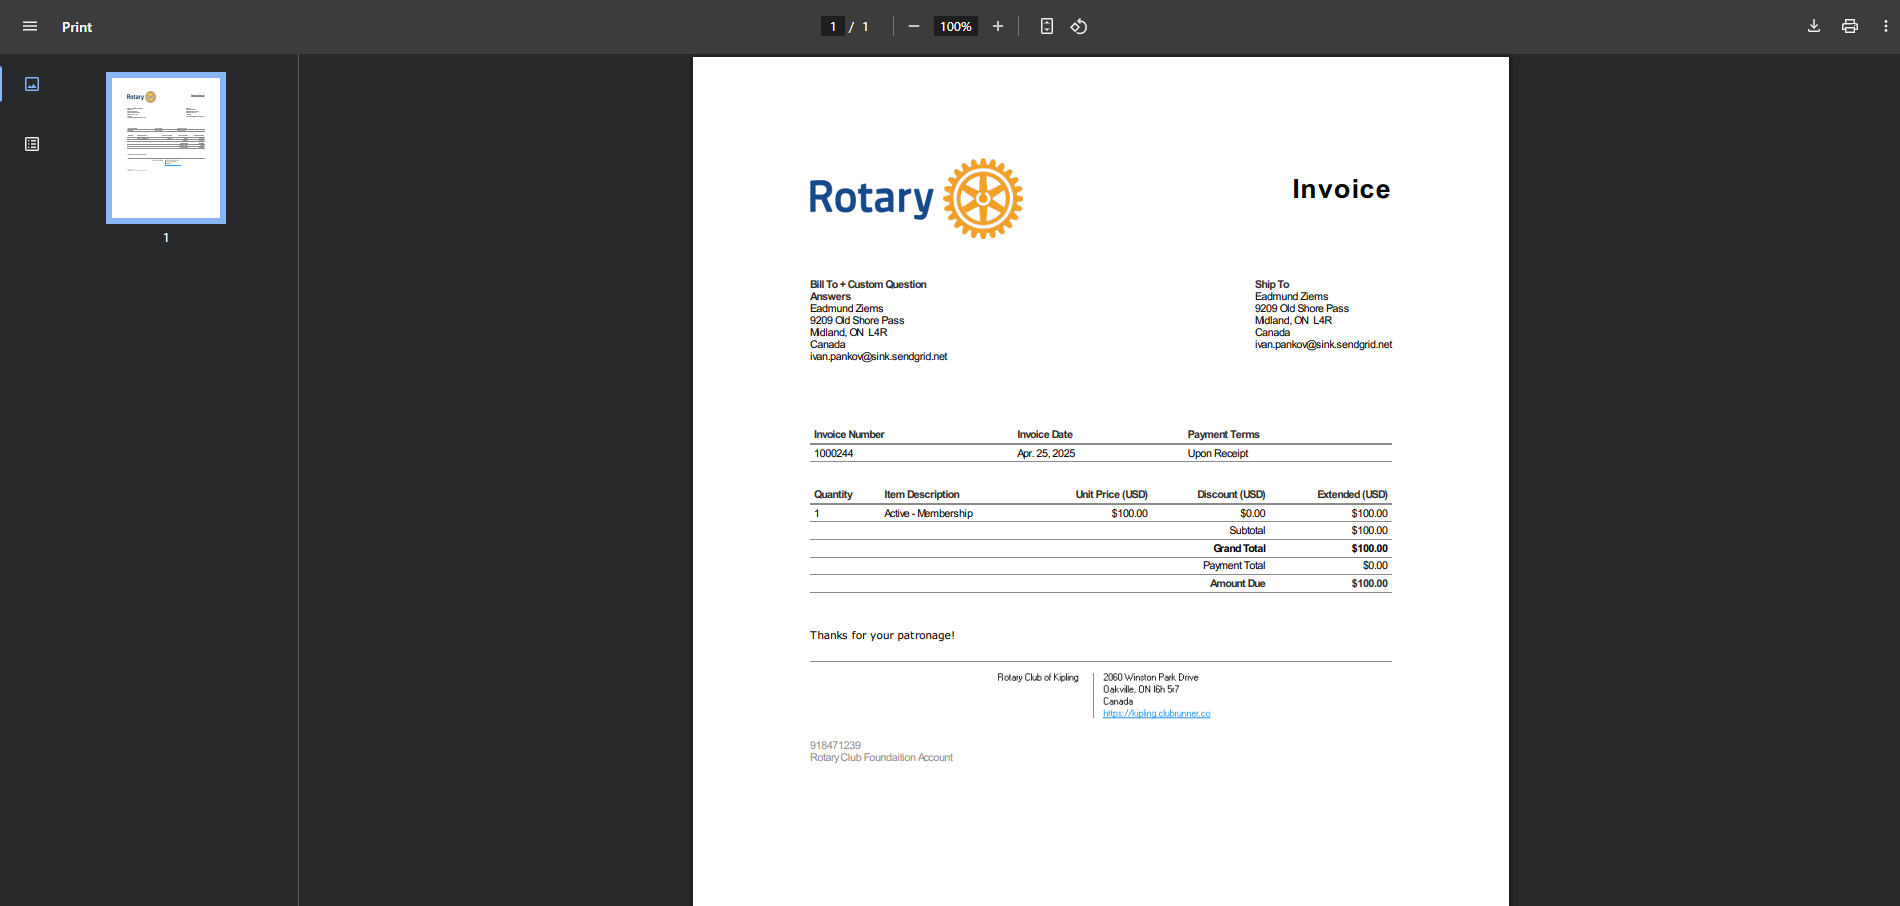Click the zoom out minus button

[913, 27]
